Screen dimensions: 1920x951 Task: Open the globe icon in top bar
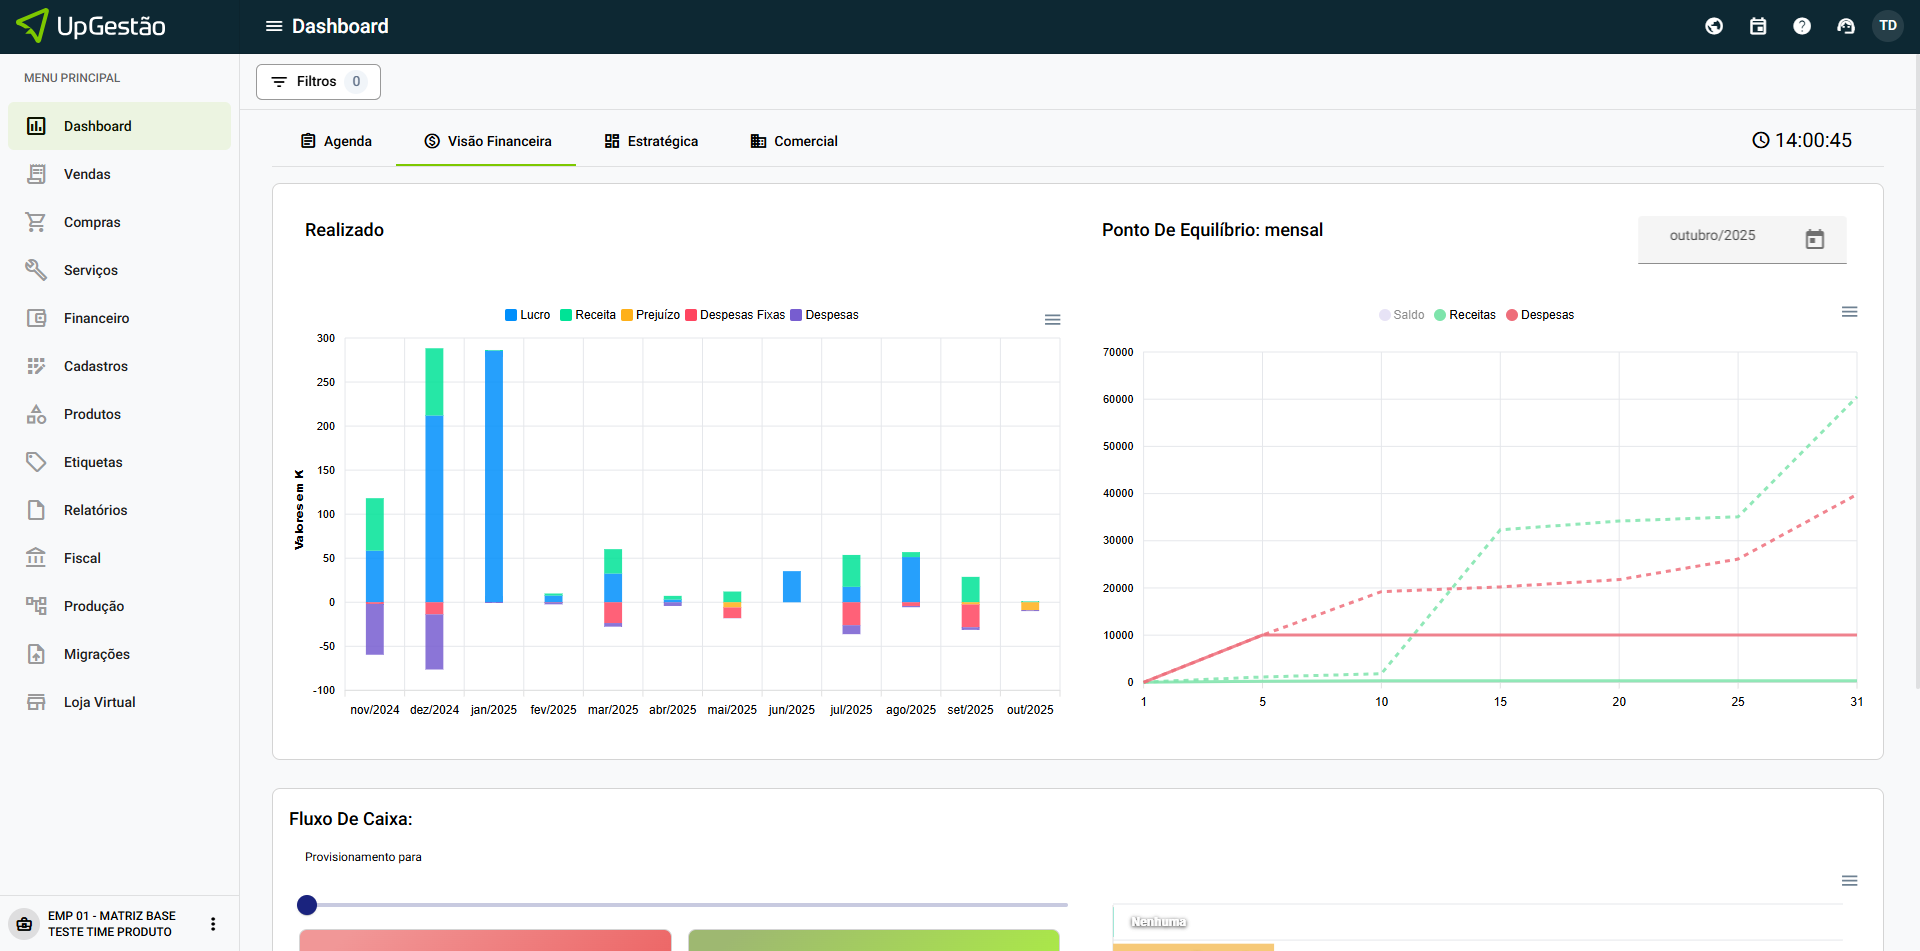click(1714, 26)
